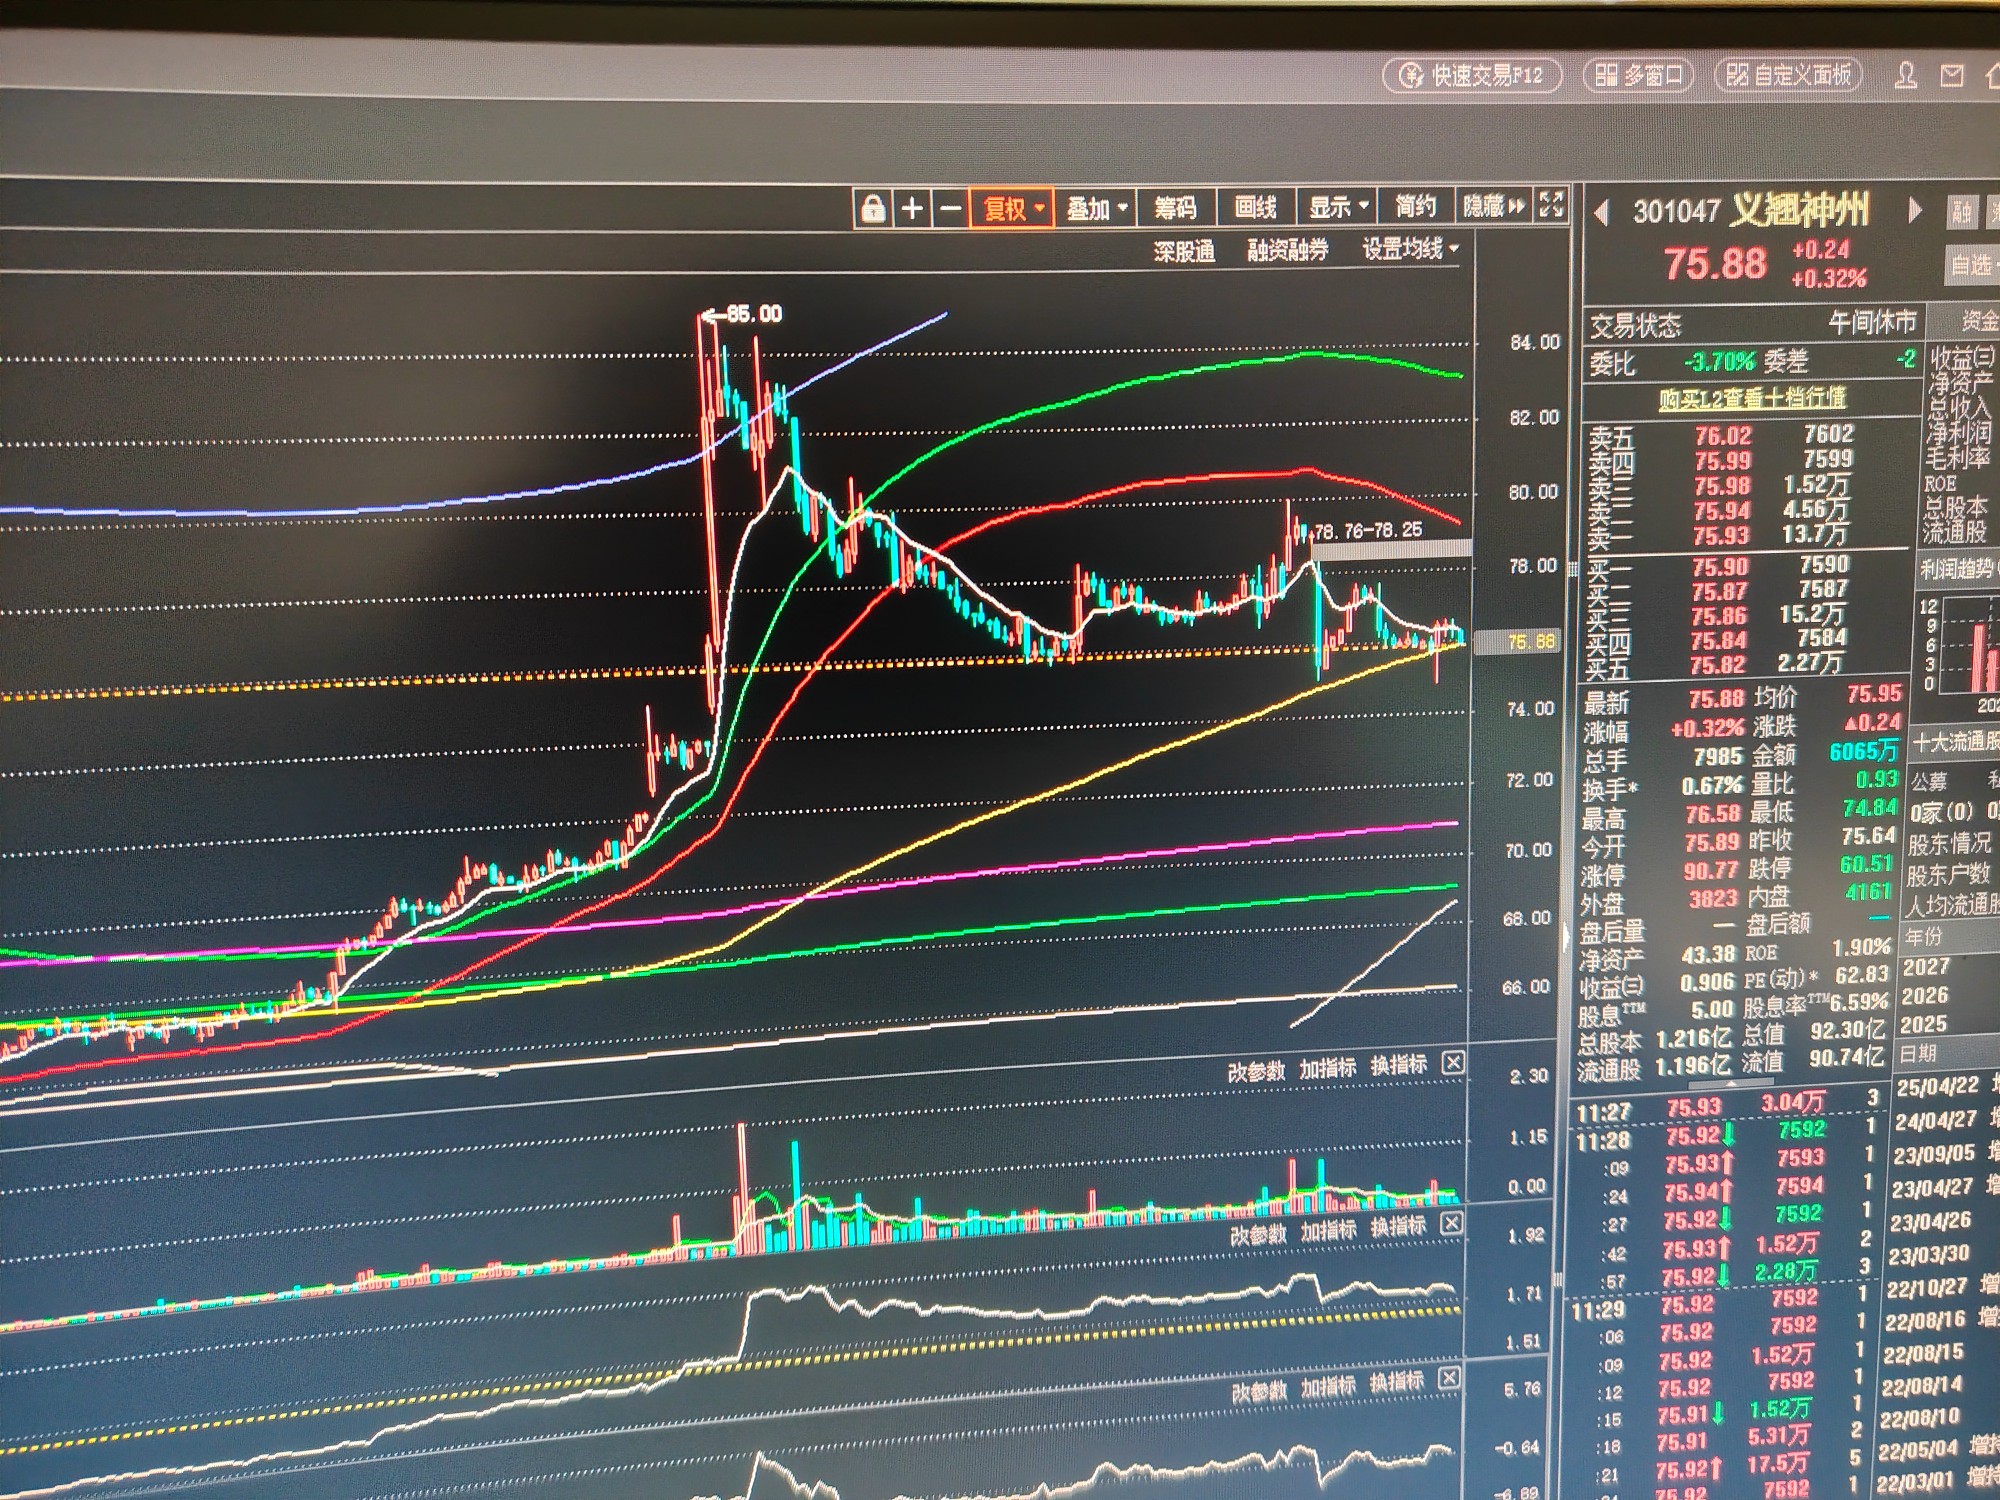2000x1500 pixels.
Task: Toggle 简约 simplified view mode
Action: coord(1415,207)
